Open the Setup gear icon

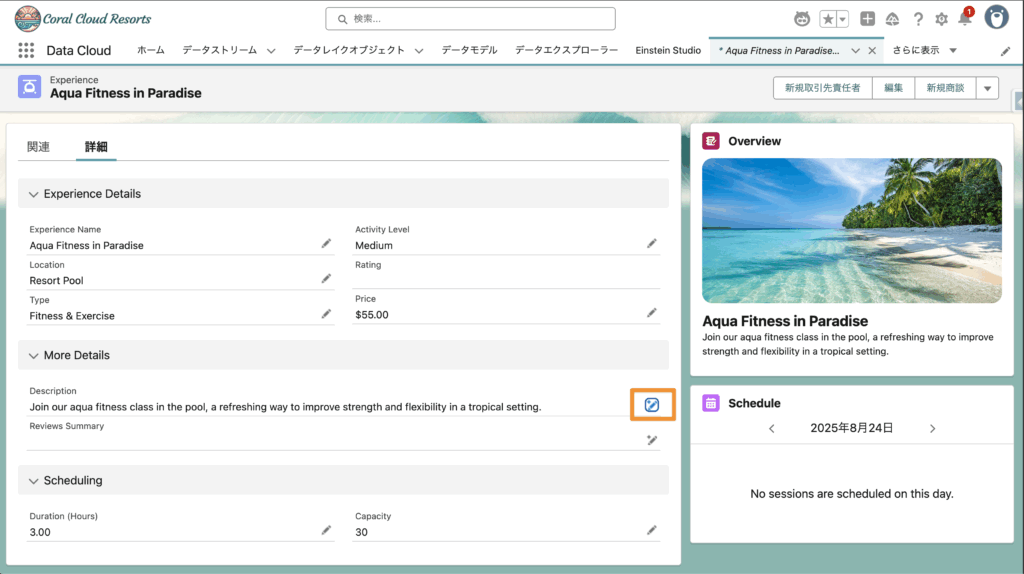(x=941, y=19)
